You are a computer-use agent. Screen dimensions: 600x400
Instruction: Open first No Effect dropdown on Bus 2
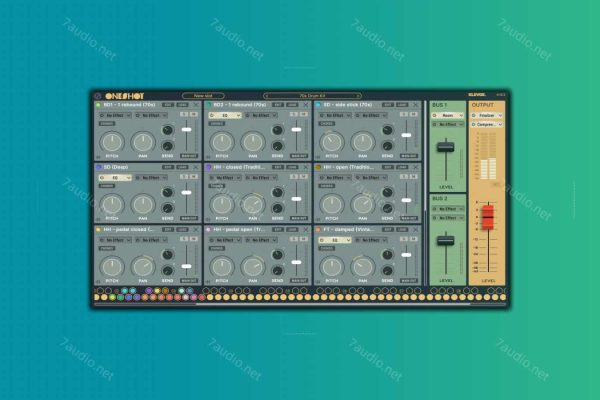click(x=447, y=209)
